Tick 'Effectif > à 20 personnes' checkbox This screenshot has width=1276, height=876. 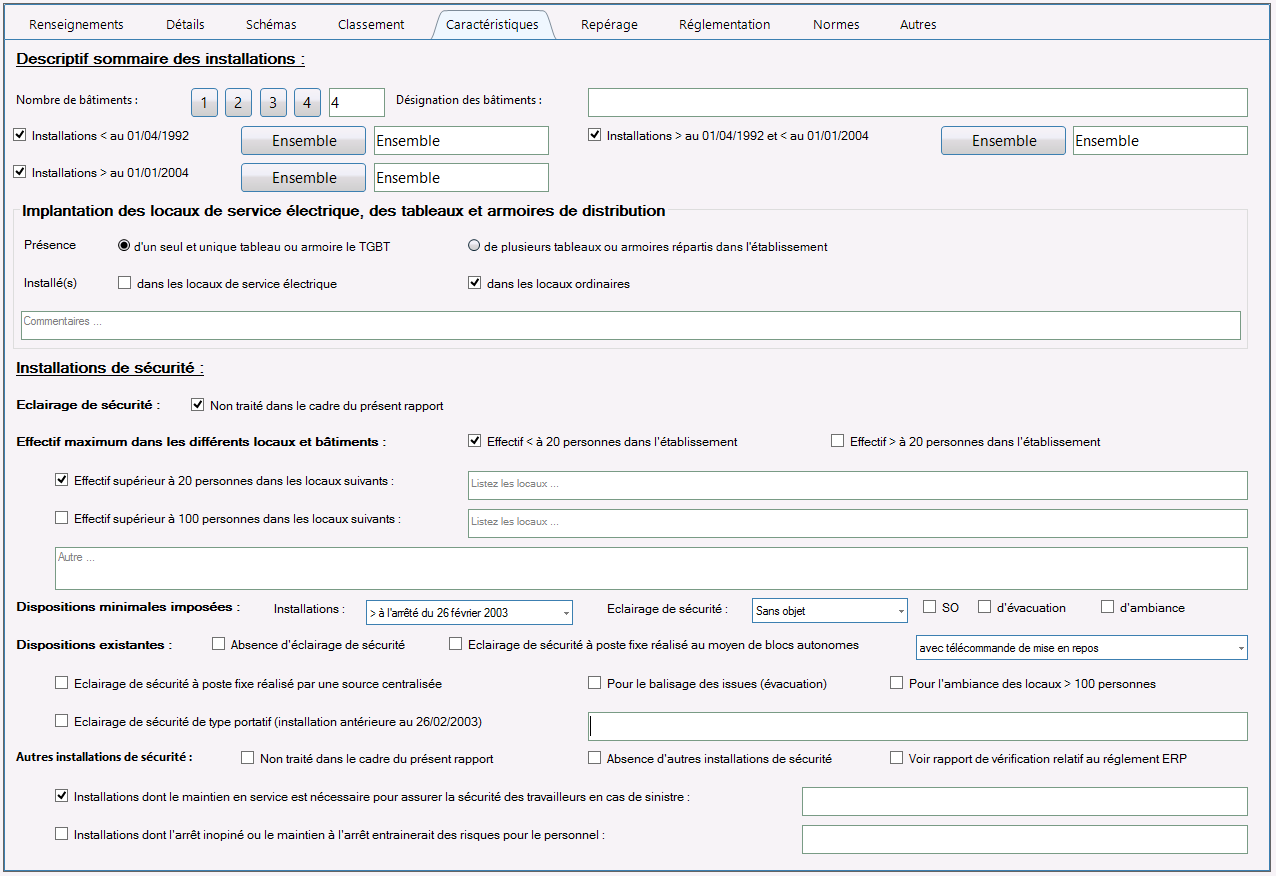(838, 441)
